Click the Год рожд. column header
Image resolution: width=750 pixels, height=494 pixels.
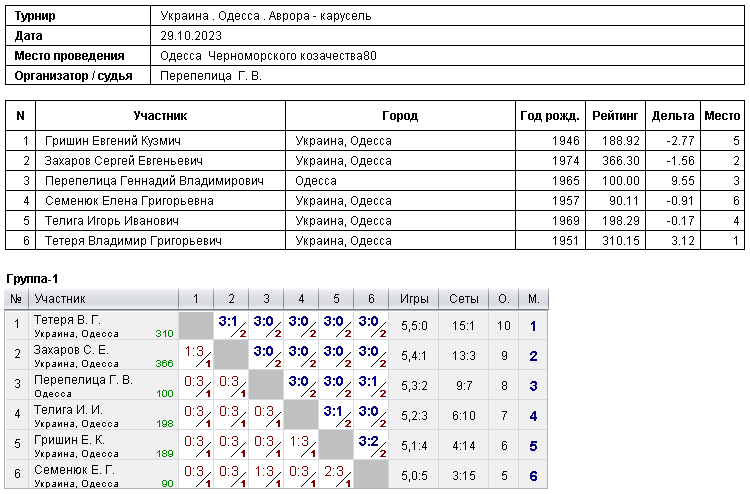tap(550, 116)
